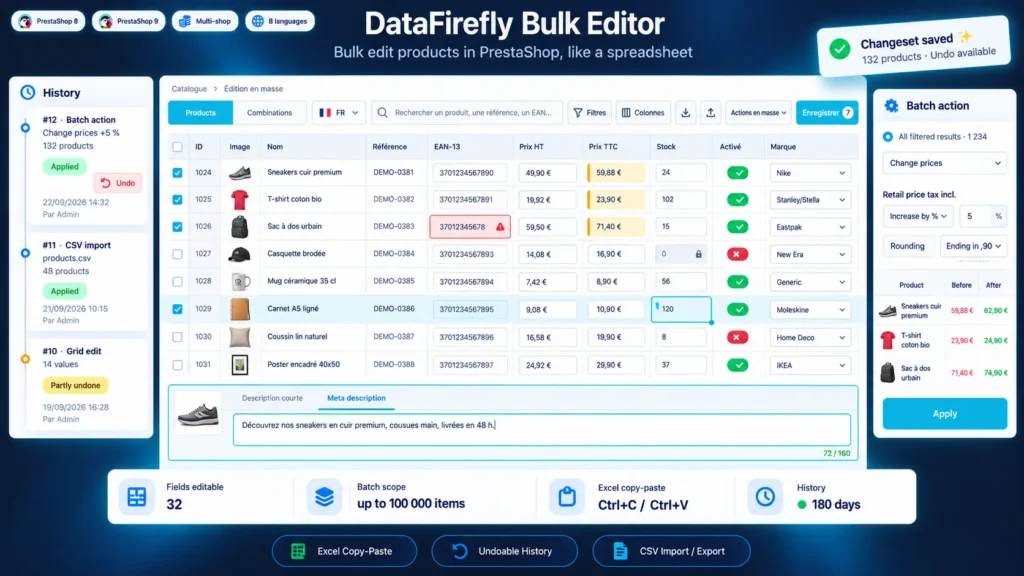Uncheck the row 1025 T-shirt checkbox
1024x576 pixels.
[x=178, y=199]
